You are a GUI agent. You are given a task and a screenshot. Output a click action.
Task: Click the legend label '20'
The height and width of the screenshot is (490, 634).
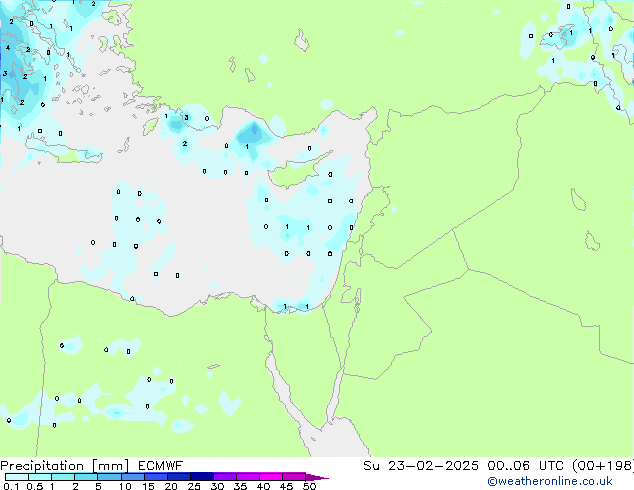[x=171, y=486]
